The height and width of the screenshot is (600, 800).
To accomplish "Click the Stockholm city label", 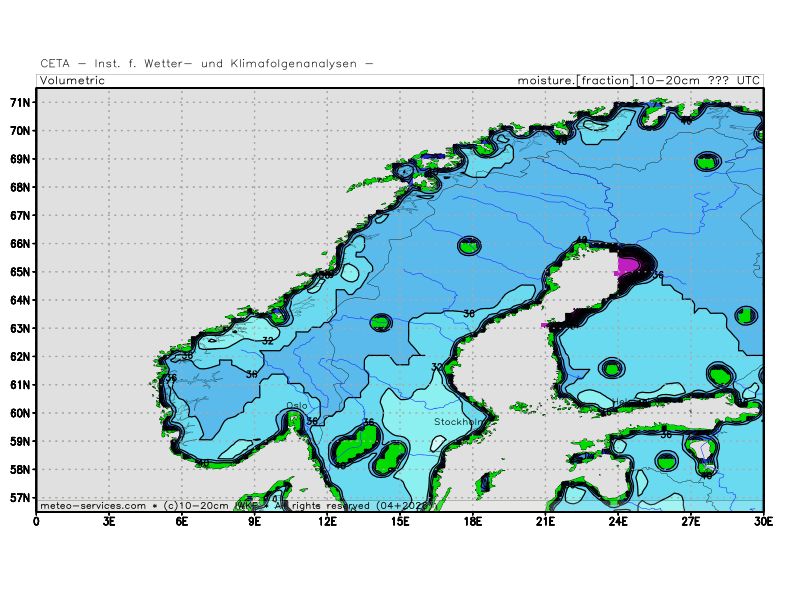I will point(458,422).
